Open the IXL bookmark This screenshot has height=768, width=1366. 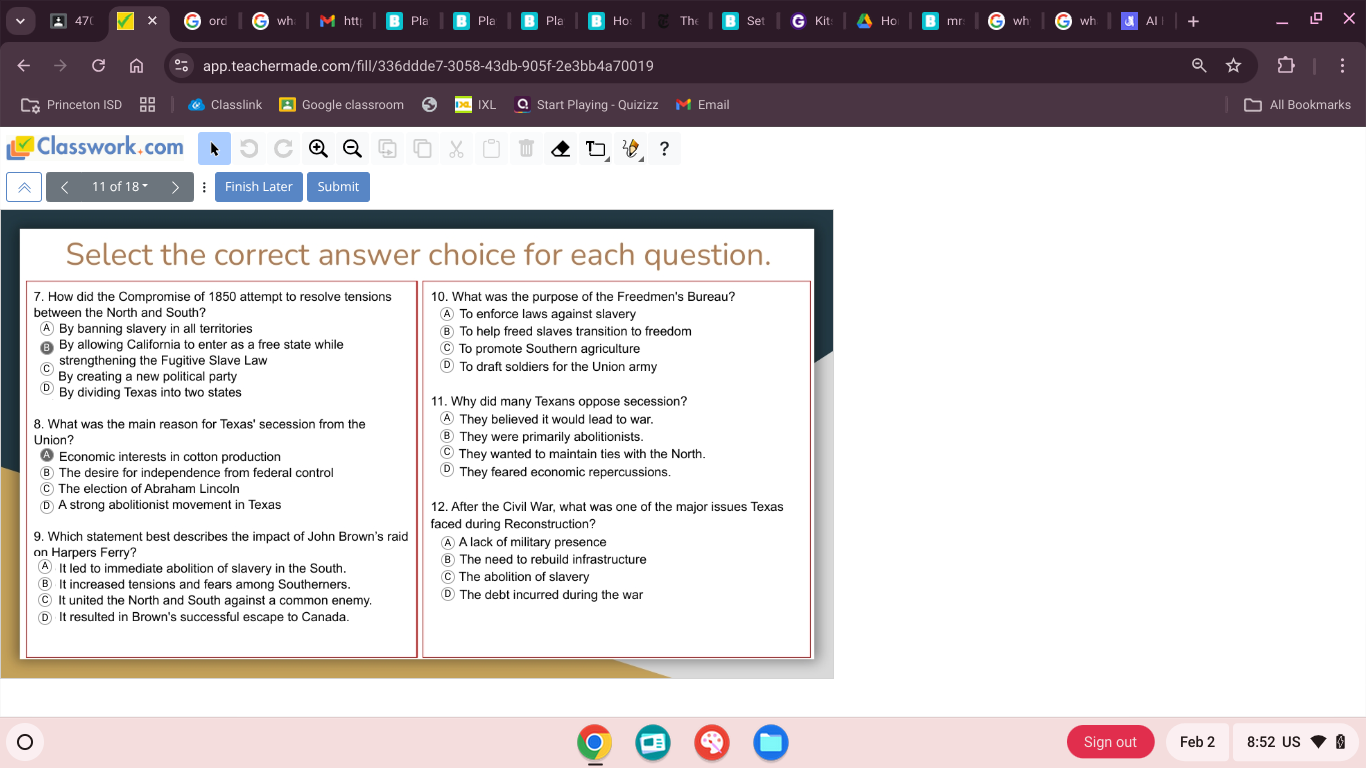pos(475,104)
